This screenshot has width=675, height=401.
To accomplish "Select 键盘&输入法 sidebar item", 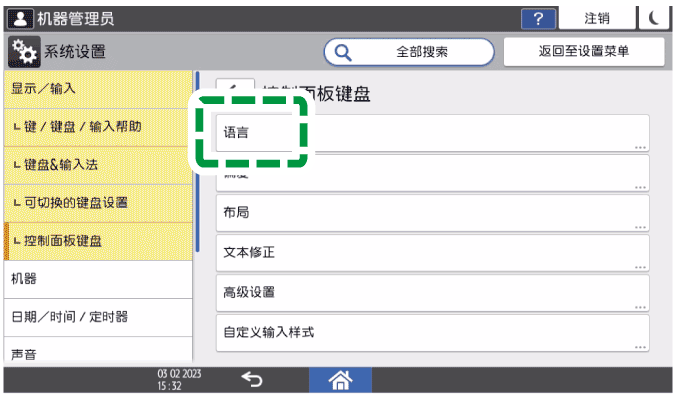I will pos(98,165).
